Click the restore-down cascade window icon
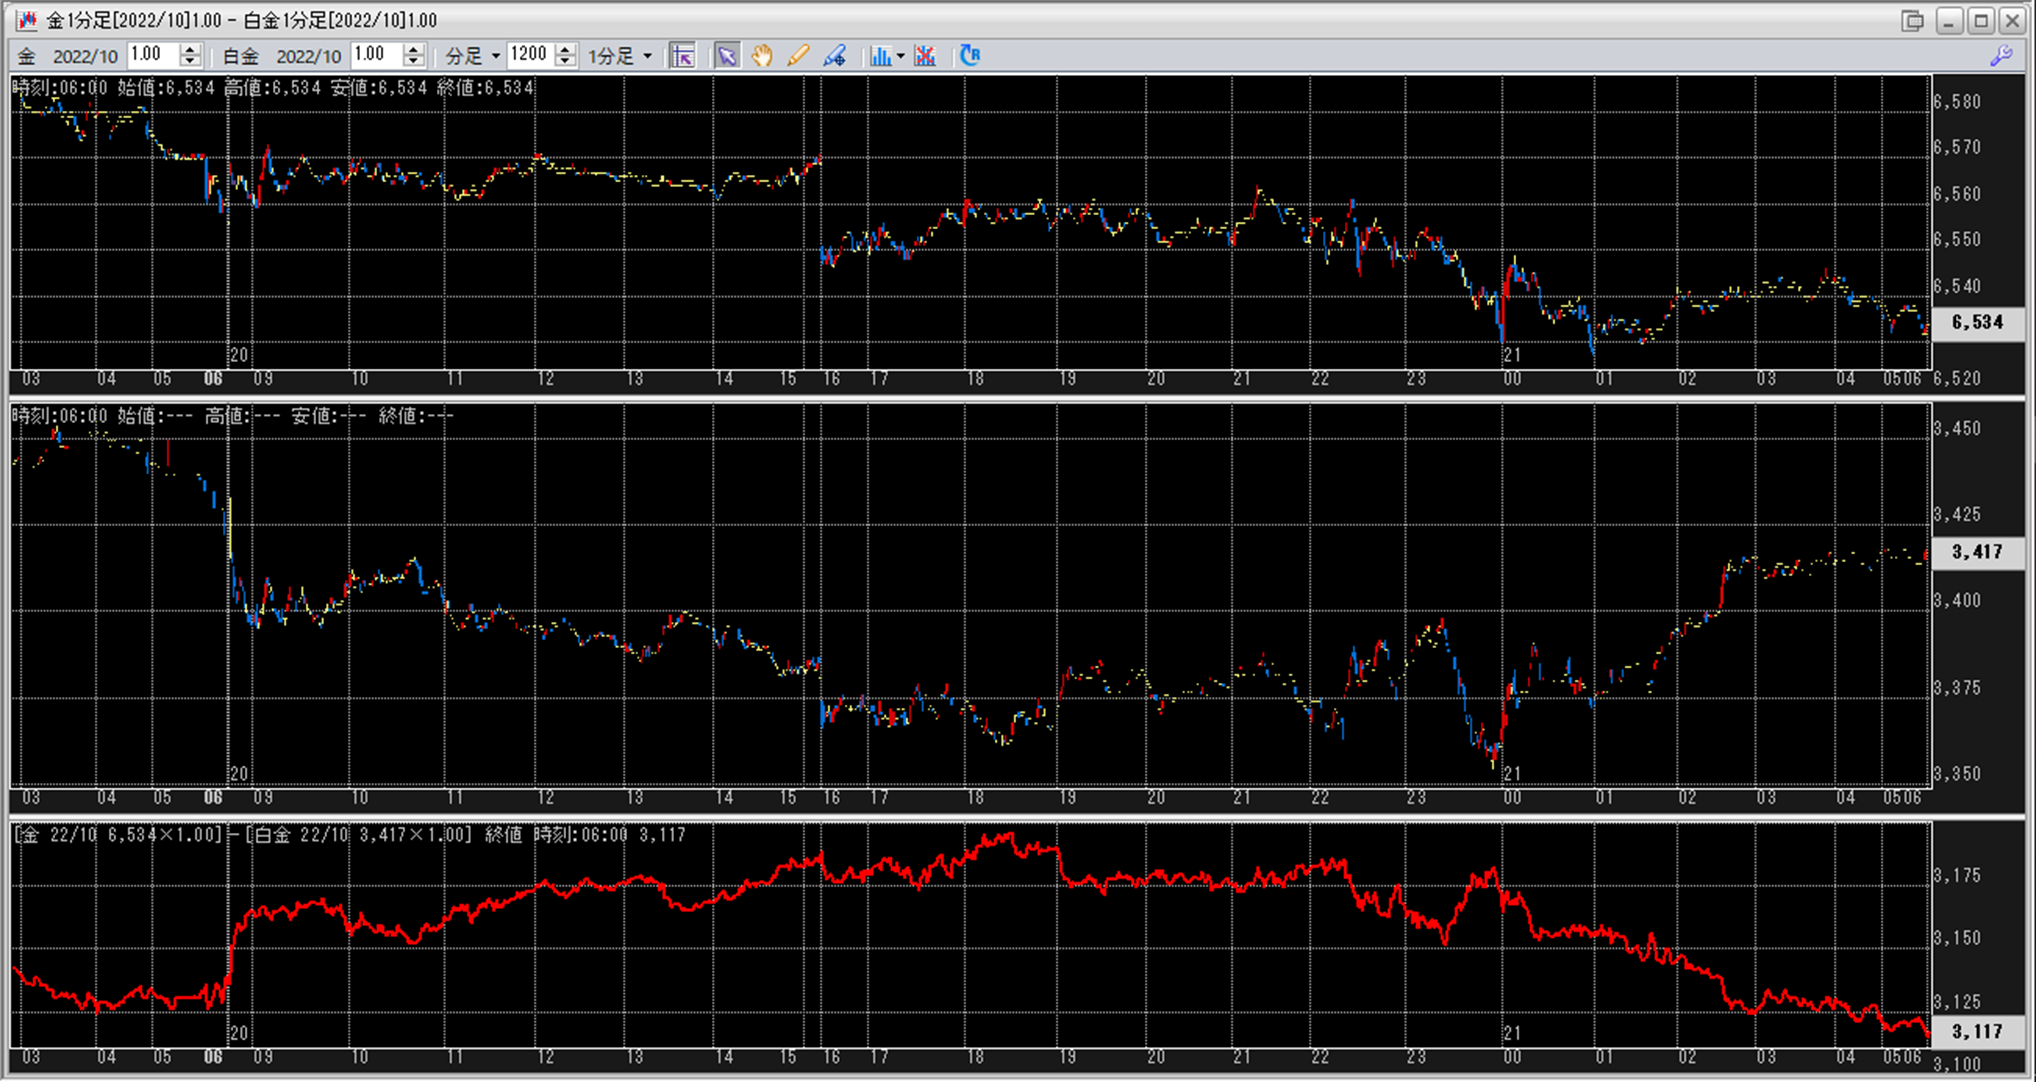Screen dimensions: 2036x1082 tap(1913, 21)
